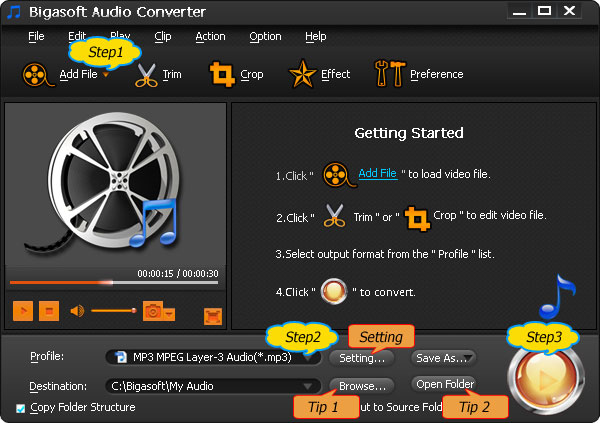
Task: Click the Add File link in Getting Started
Action: pyautogui.click(x=377, y=173)
